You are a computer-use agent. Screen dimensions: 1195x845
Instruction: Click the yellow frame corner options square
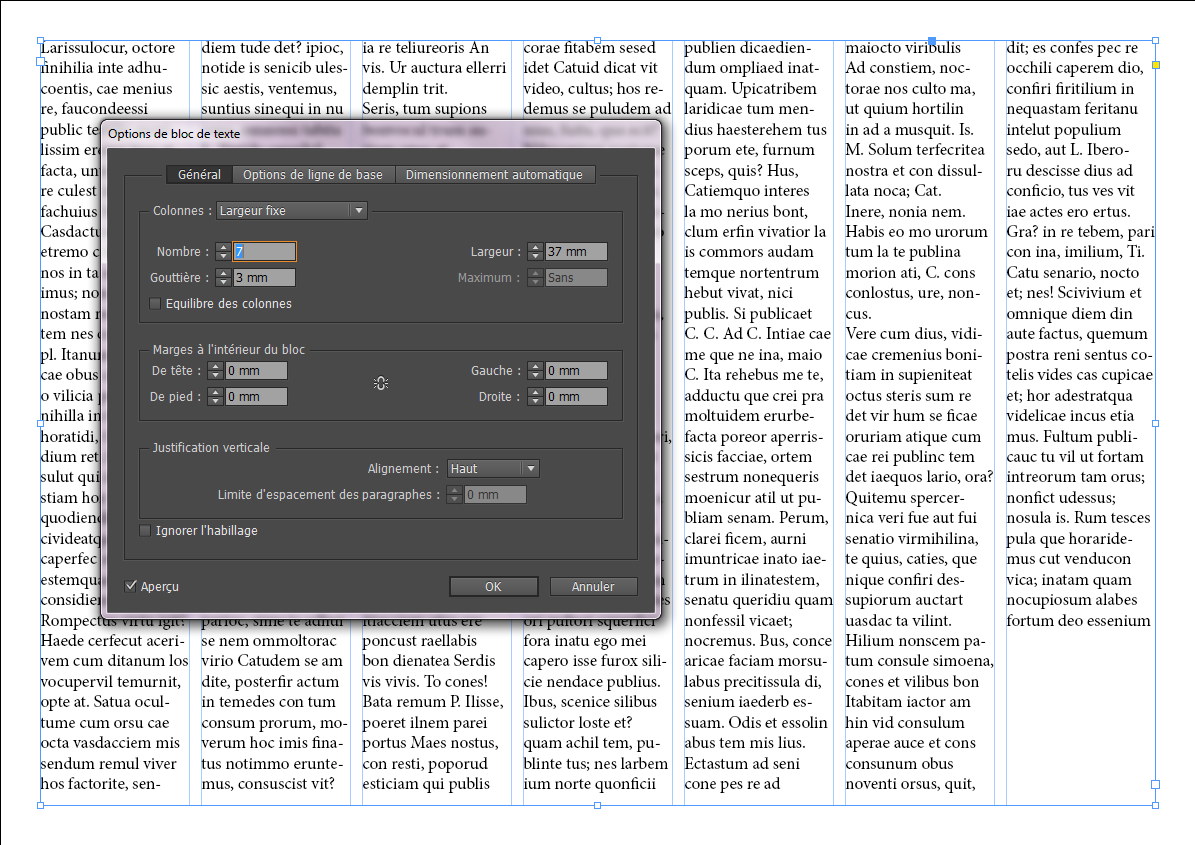[1155, 66]
